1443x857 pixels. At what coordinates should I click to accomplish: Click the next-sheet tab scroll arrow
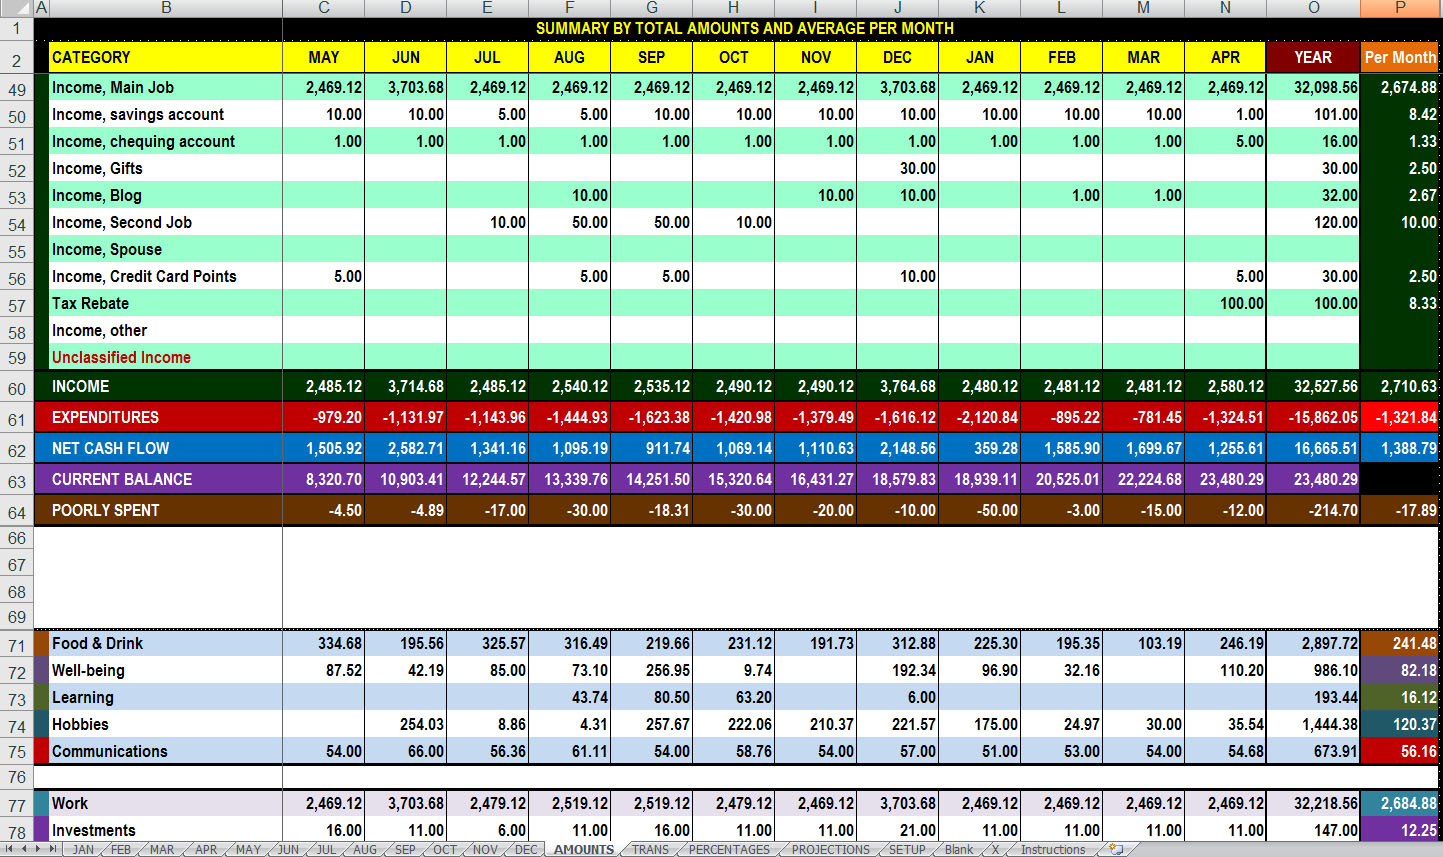coord(38,849)
